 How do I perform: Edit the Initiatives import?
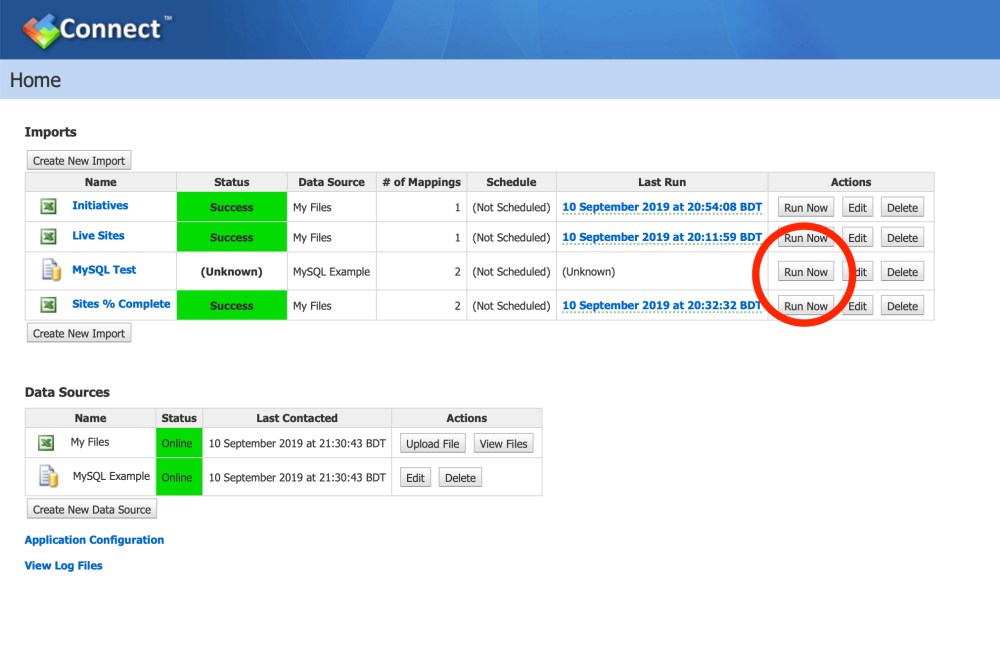tap(857, 207)
